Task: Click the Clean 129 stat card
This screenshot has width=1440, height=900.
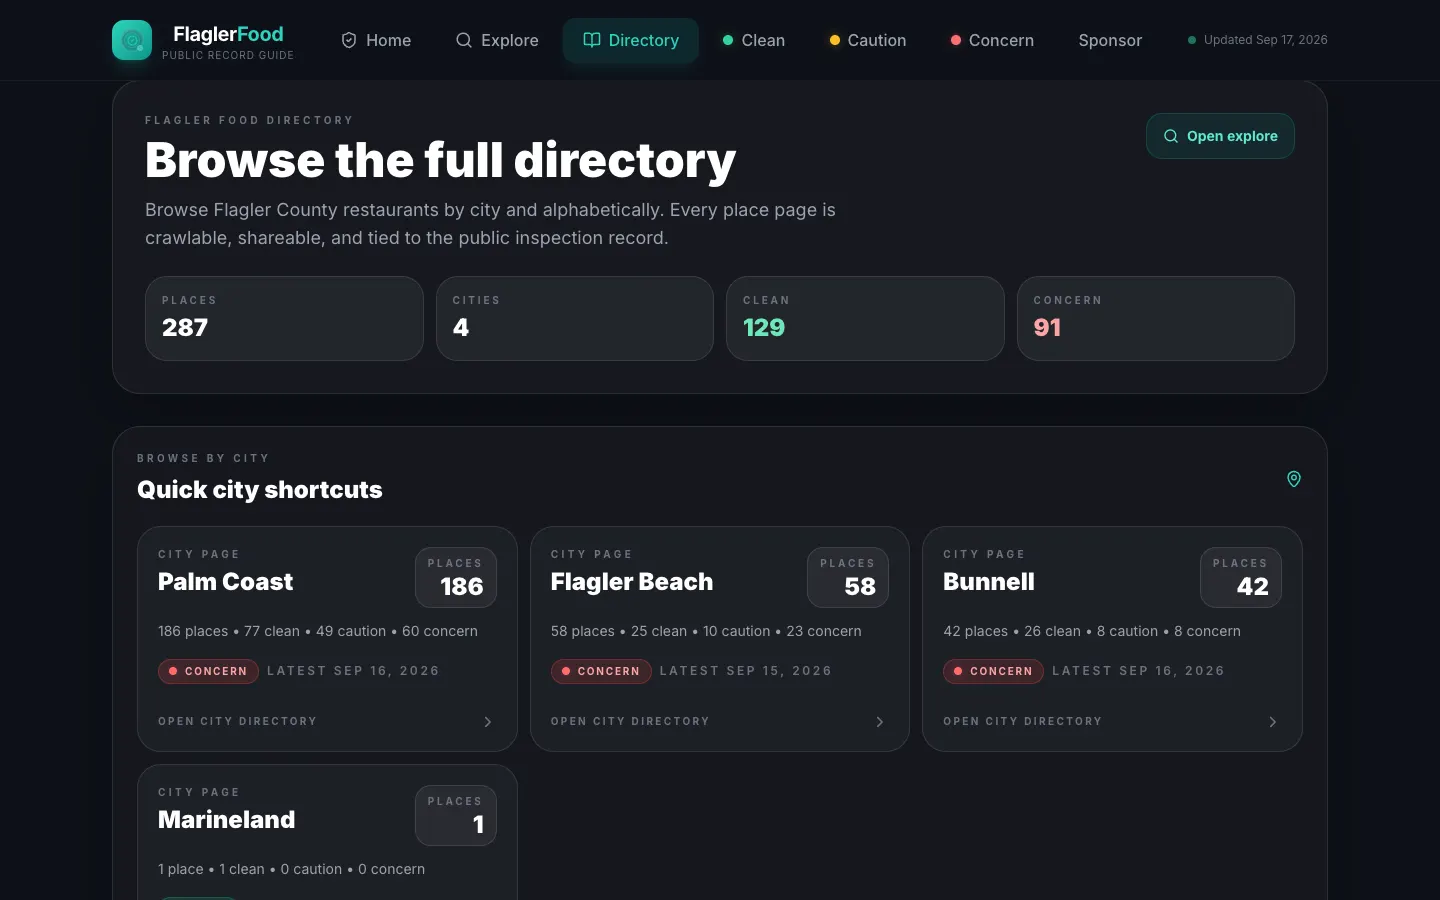Action: click(x=865, y=318)
